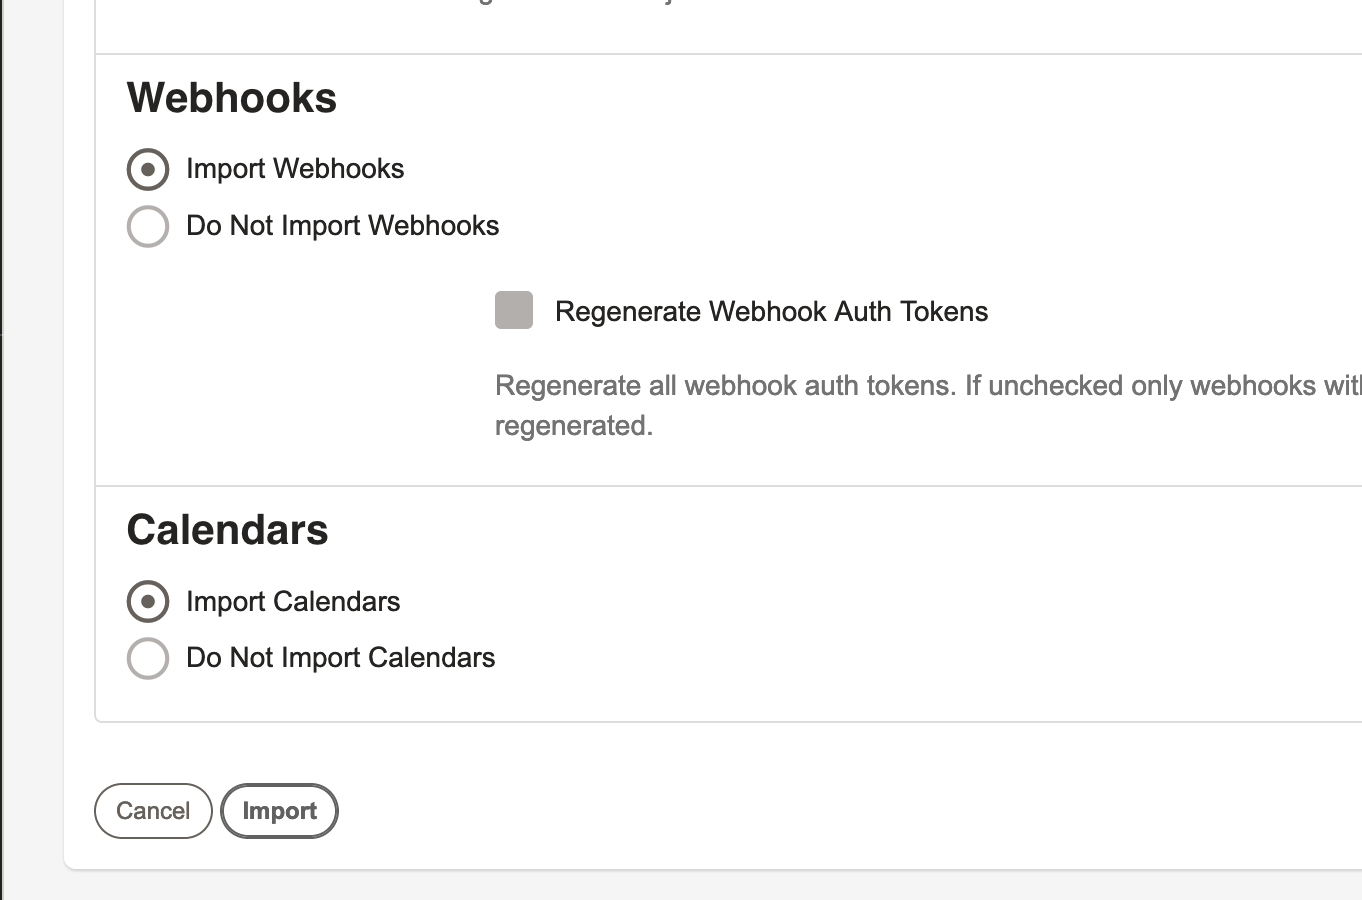
Task: Click the divider line above the Calendars heading
Action: (x=729, y=486)
